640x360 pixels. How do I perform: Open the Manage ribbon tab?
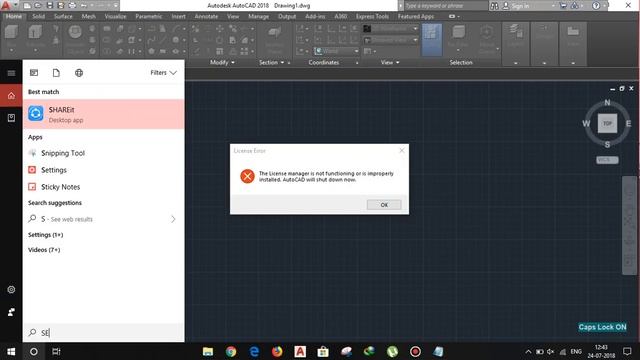pyautogui.click(x=258, y=16)
